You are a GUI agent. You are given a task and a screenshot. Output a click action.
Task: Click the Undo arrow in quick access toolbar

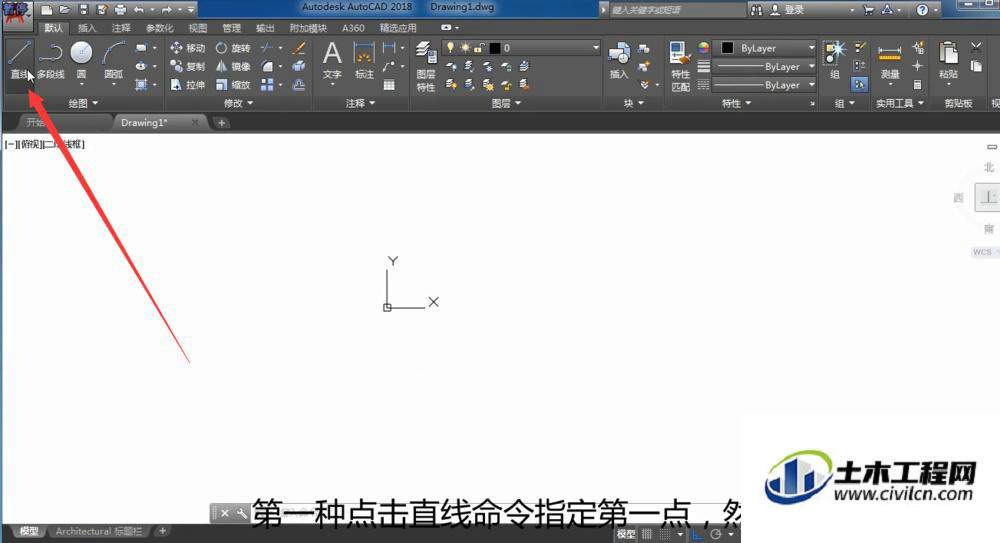coord(138,10)
